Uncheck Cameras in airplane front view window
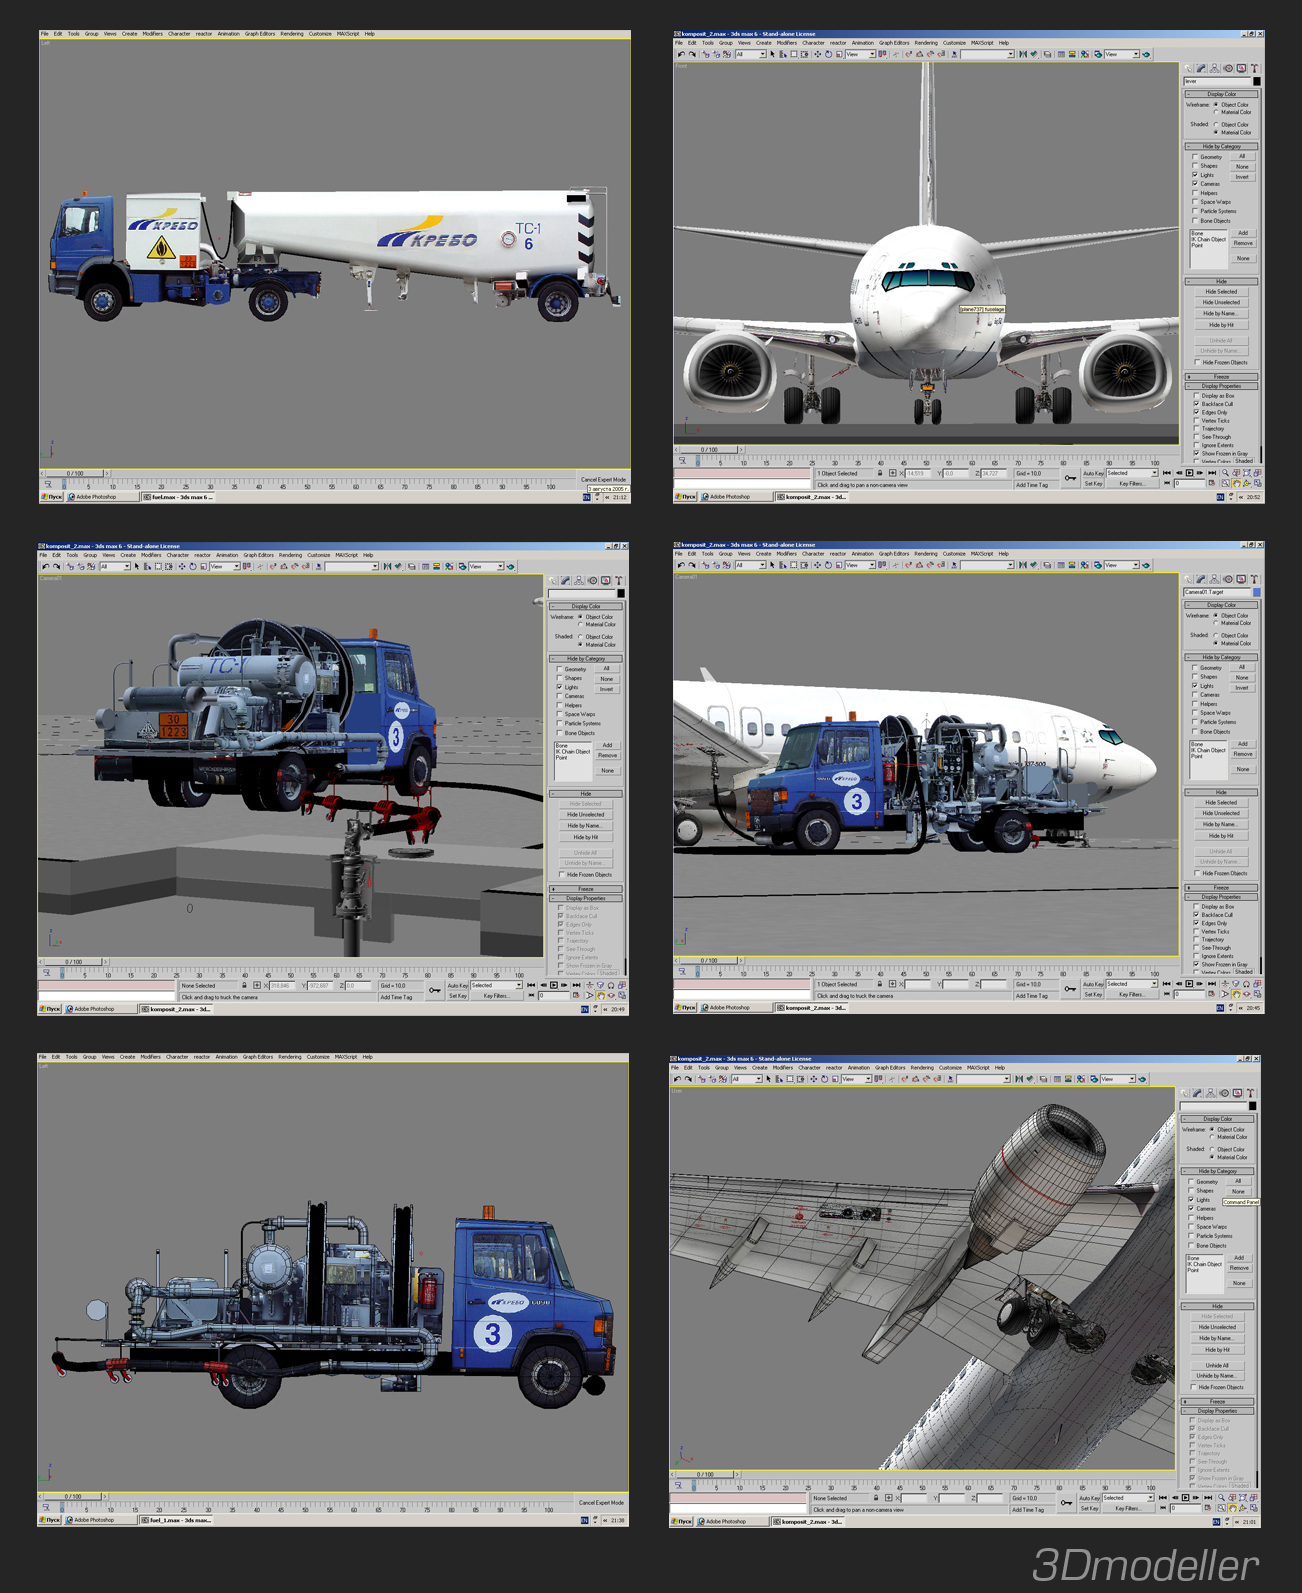Viewport: 1302px width, 1593px height. 1195,184
